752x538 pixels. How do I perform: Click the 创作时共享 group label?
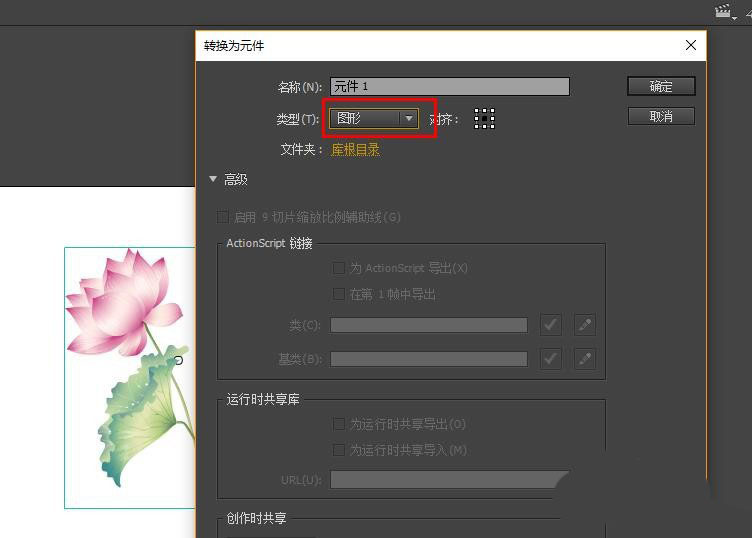pyautogui.click(x=257, y=518)
